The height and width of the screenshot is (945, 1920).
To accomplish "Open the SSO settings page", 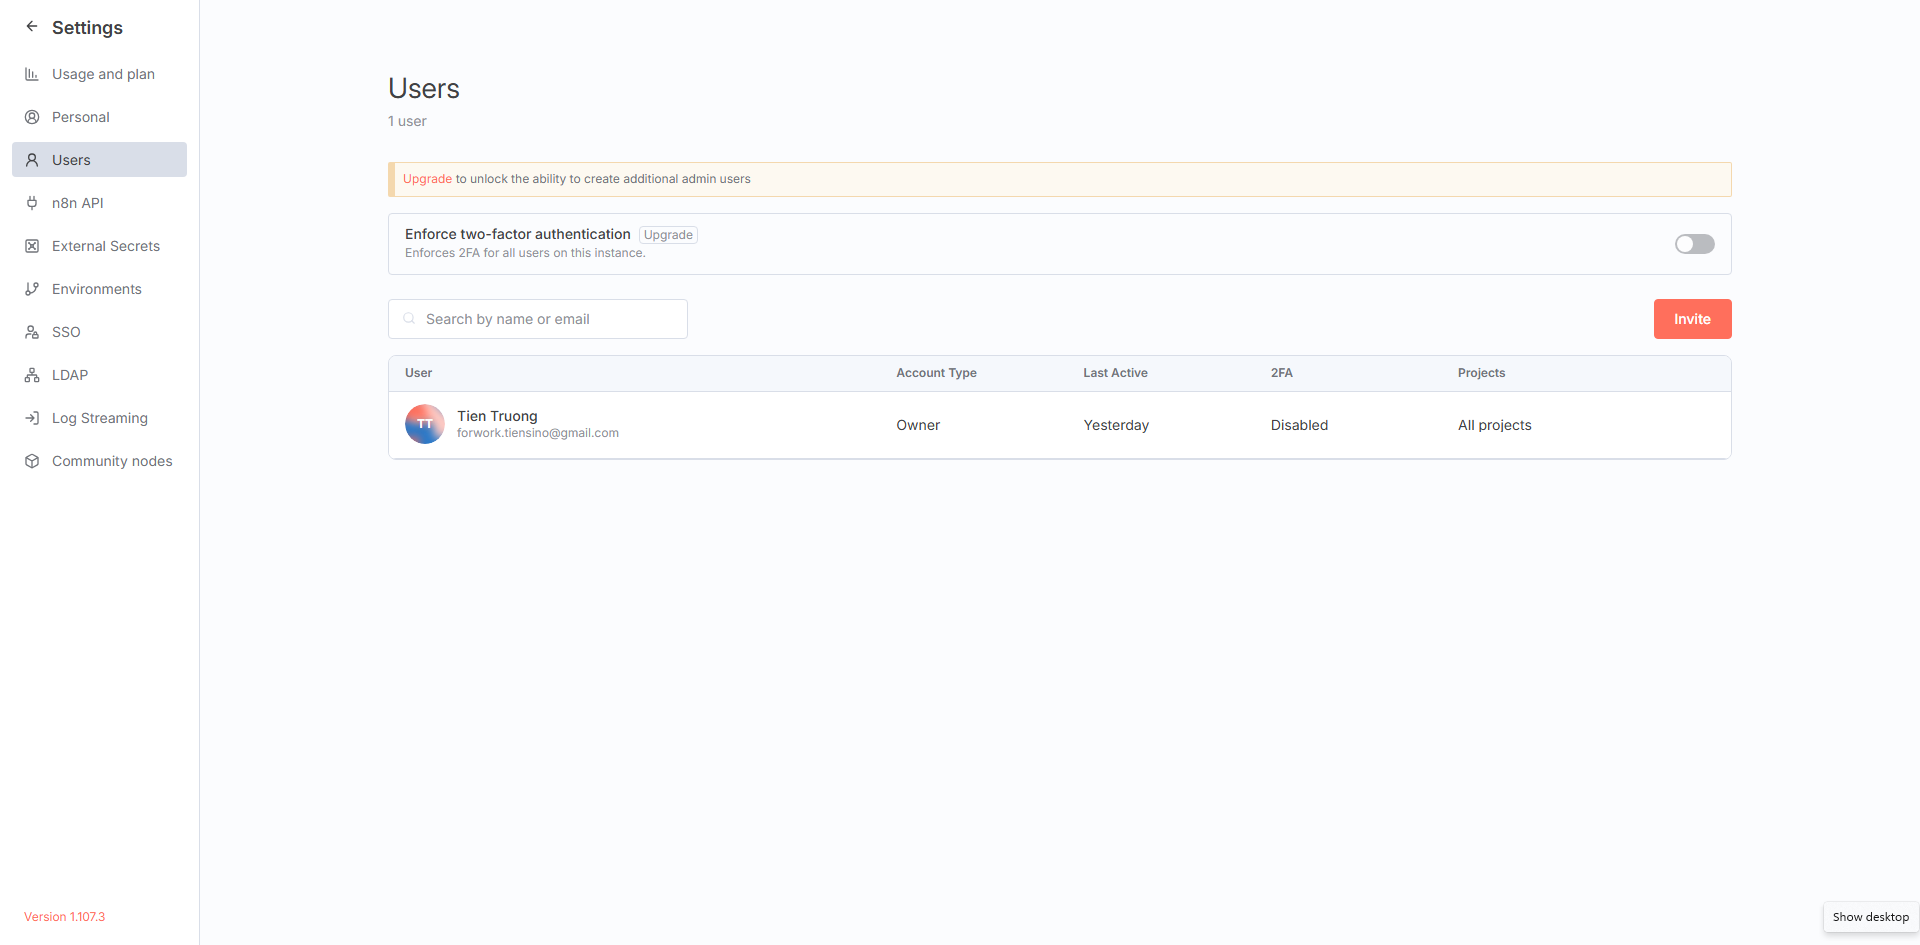I will click(x=99, y=332).
